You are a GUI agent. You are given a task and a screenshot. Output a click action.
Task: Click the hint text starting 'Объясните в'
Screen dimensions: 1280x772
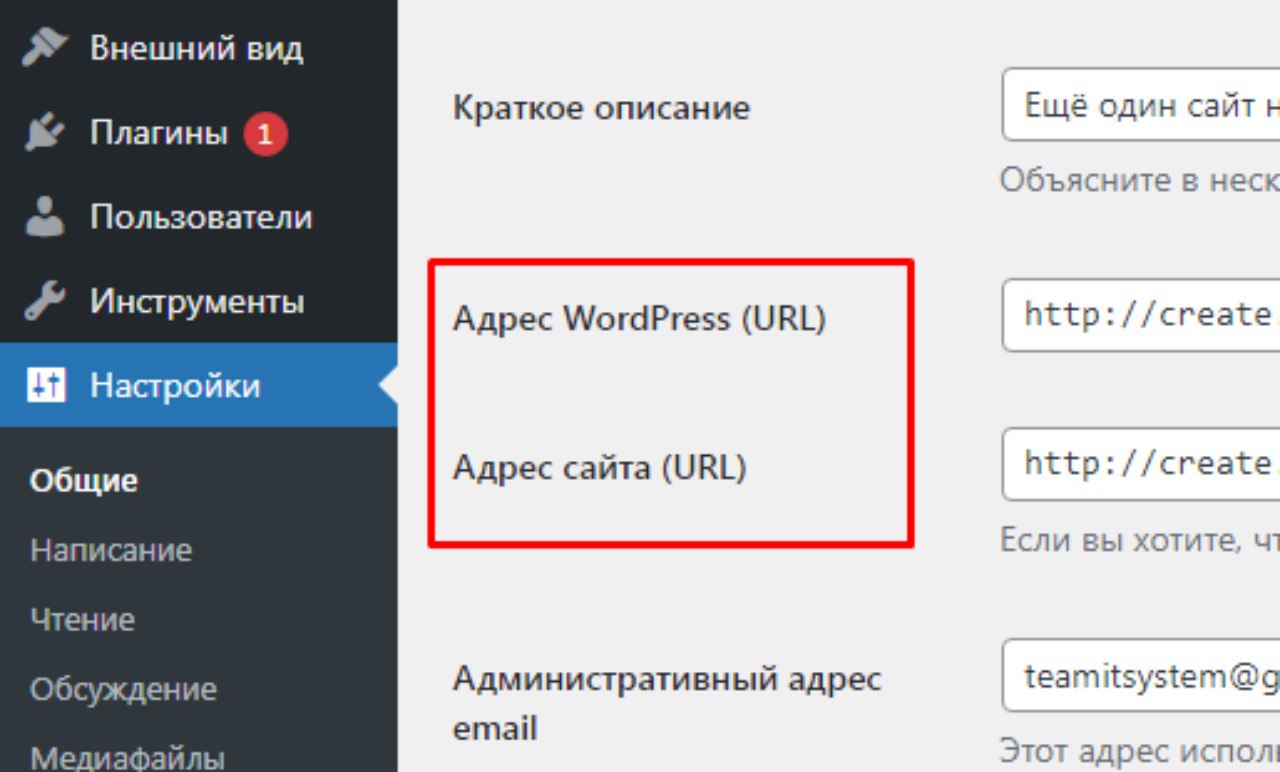tap(1140, 180)
